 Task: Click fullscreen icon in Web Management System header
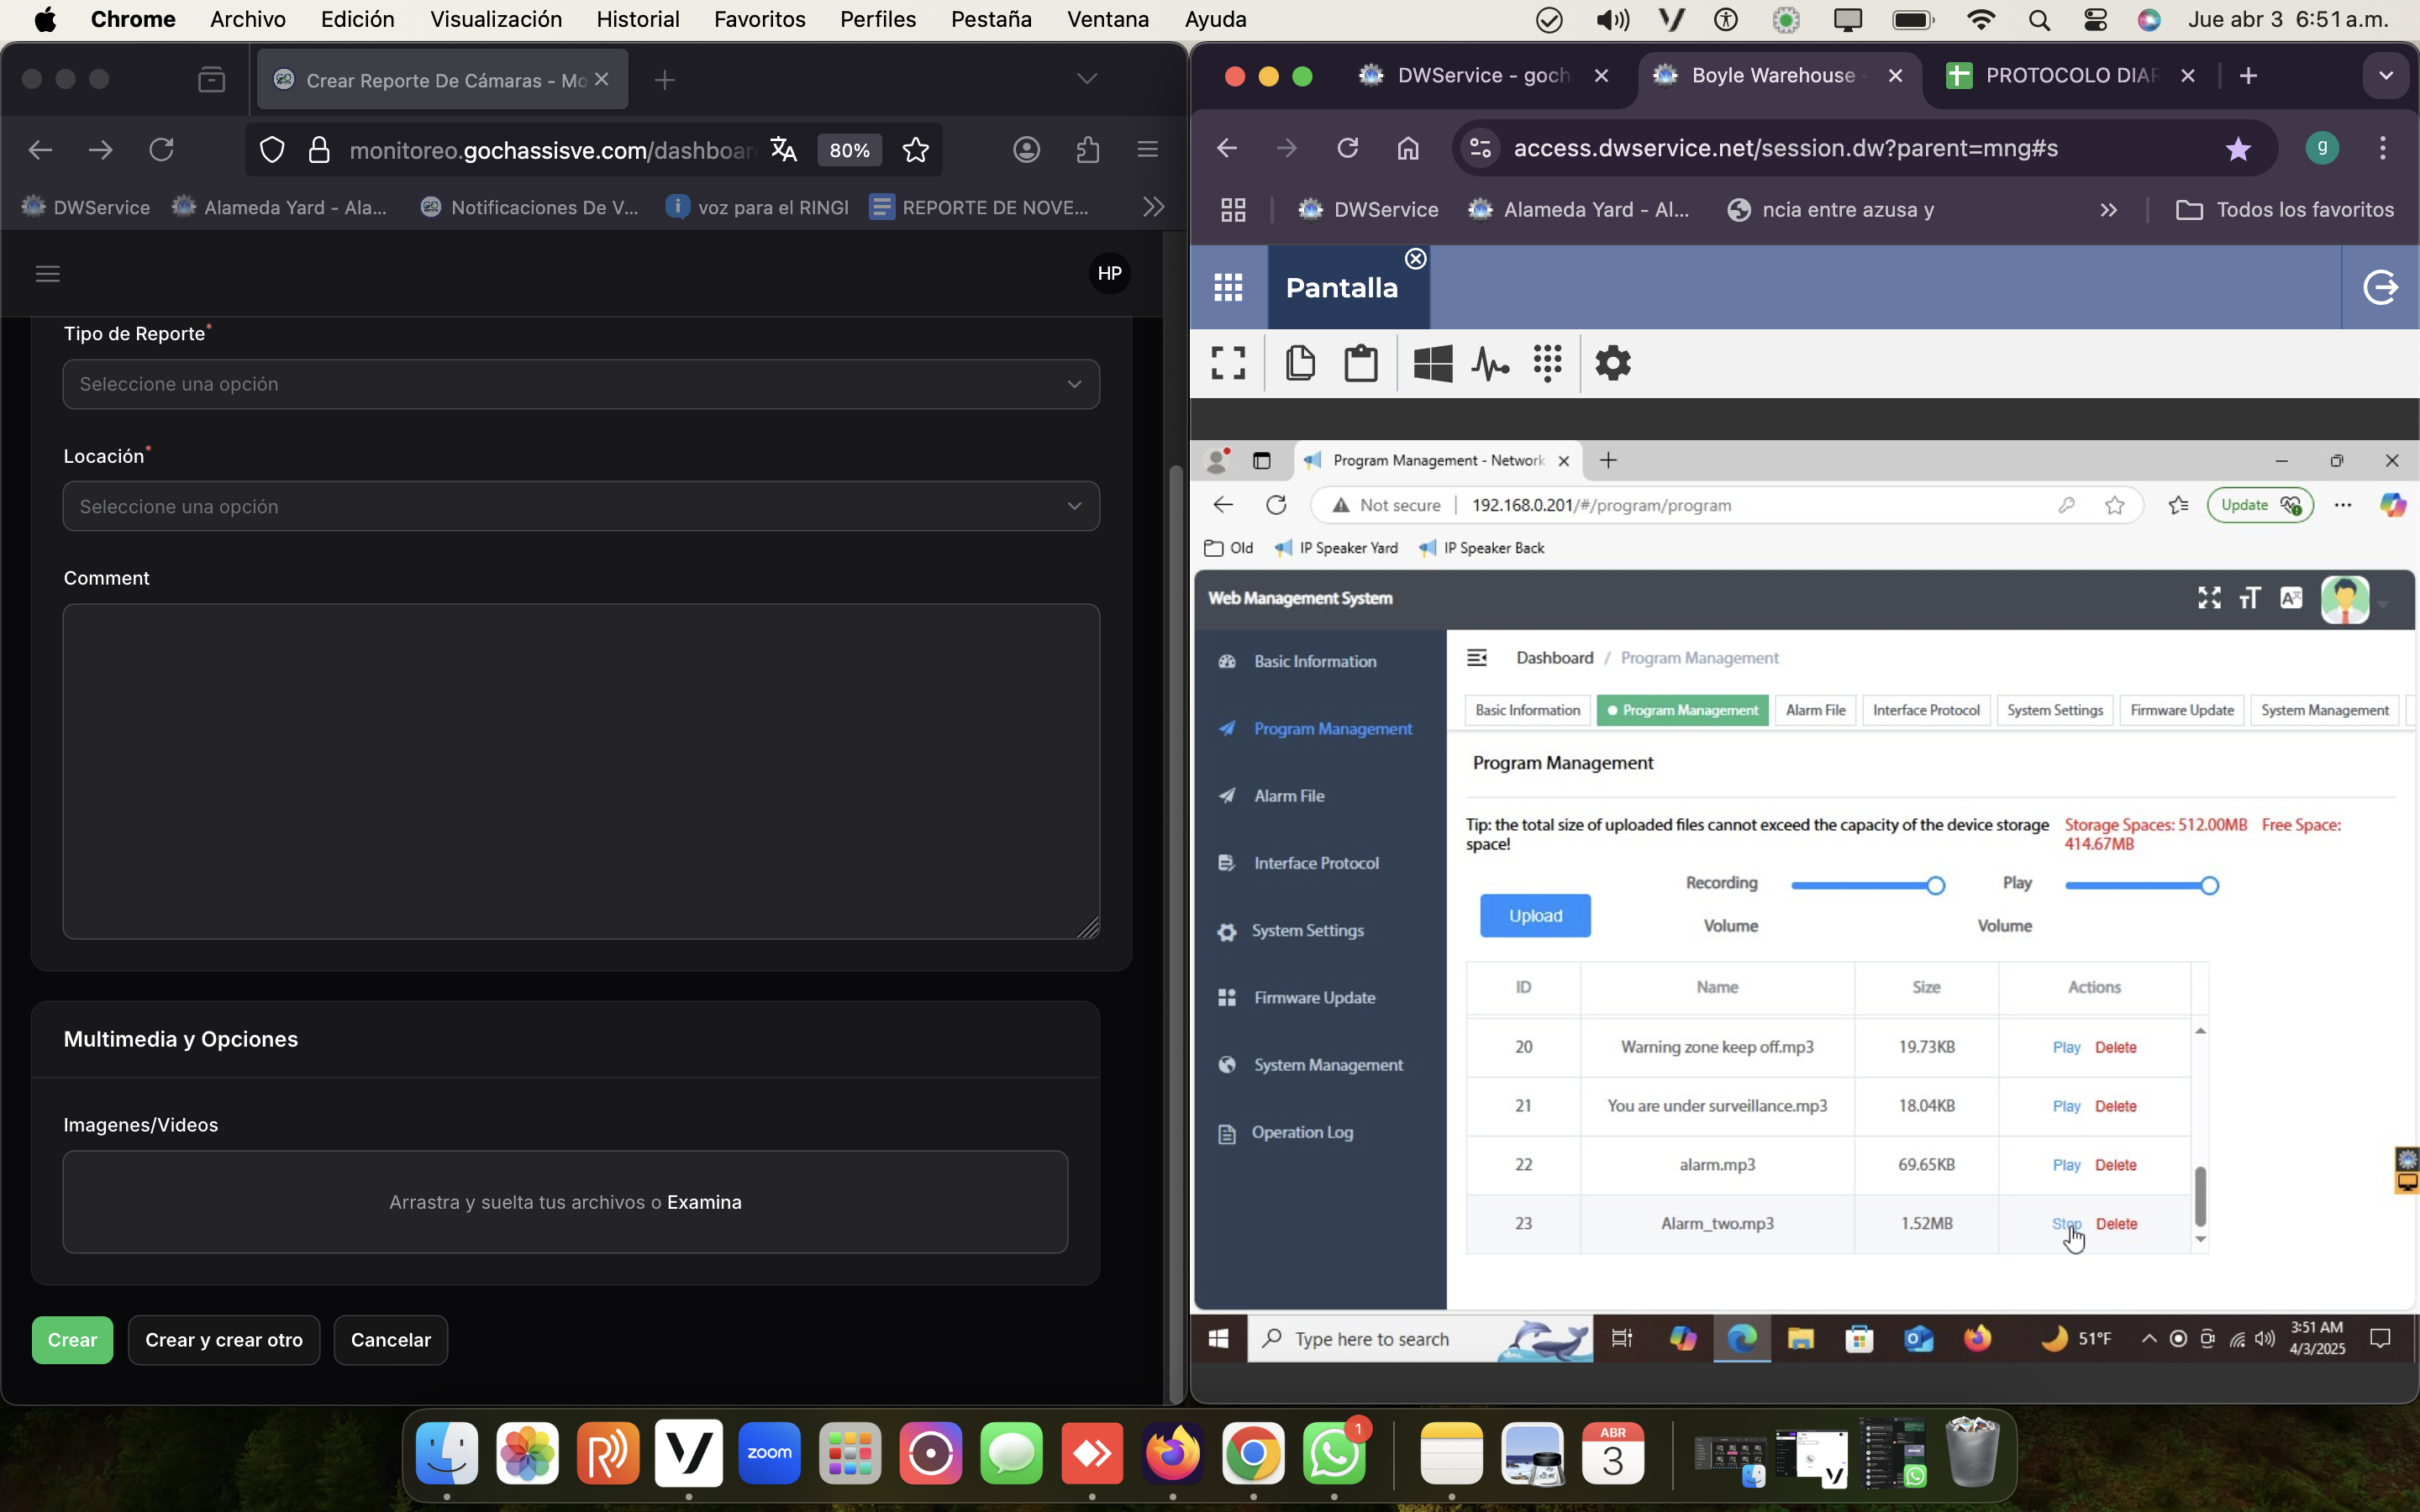coord(2209,598)
